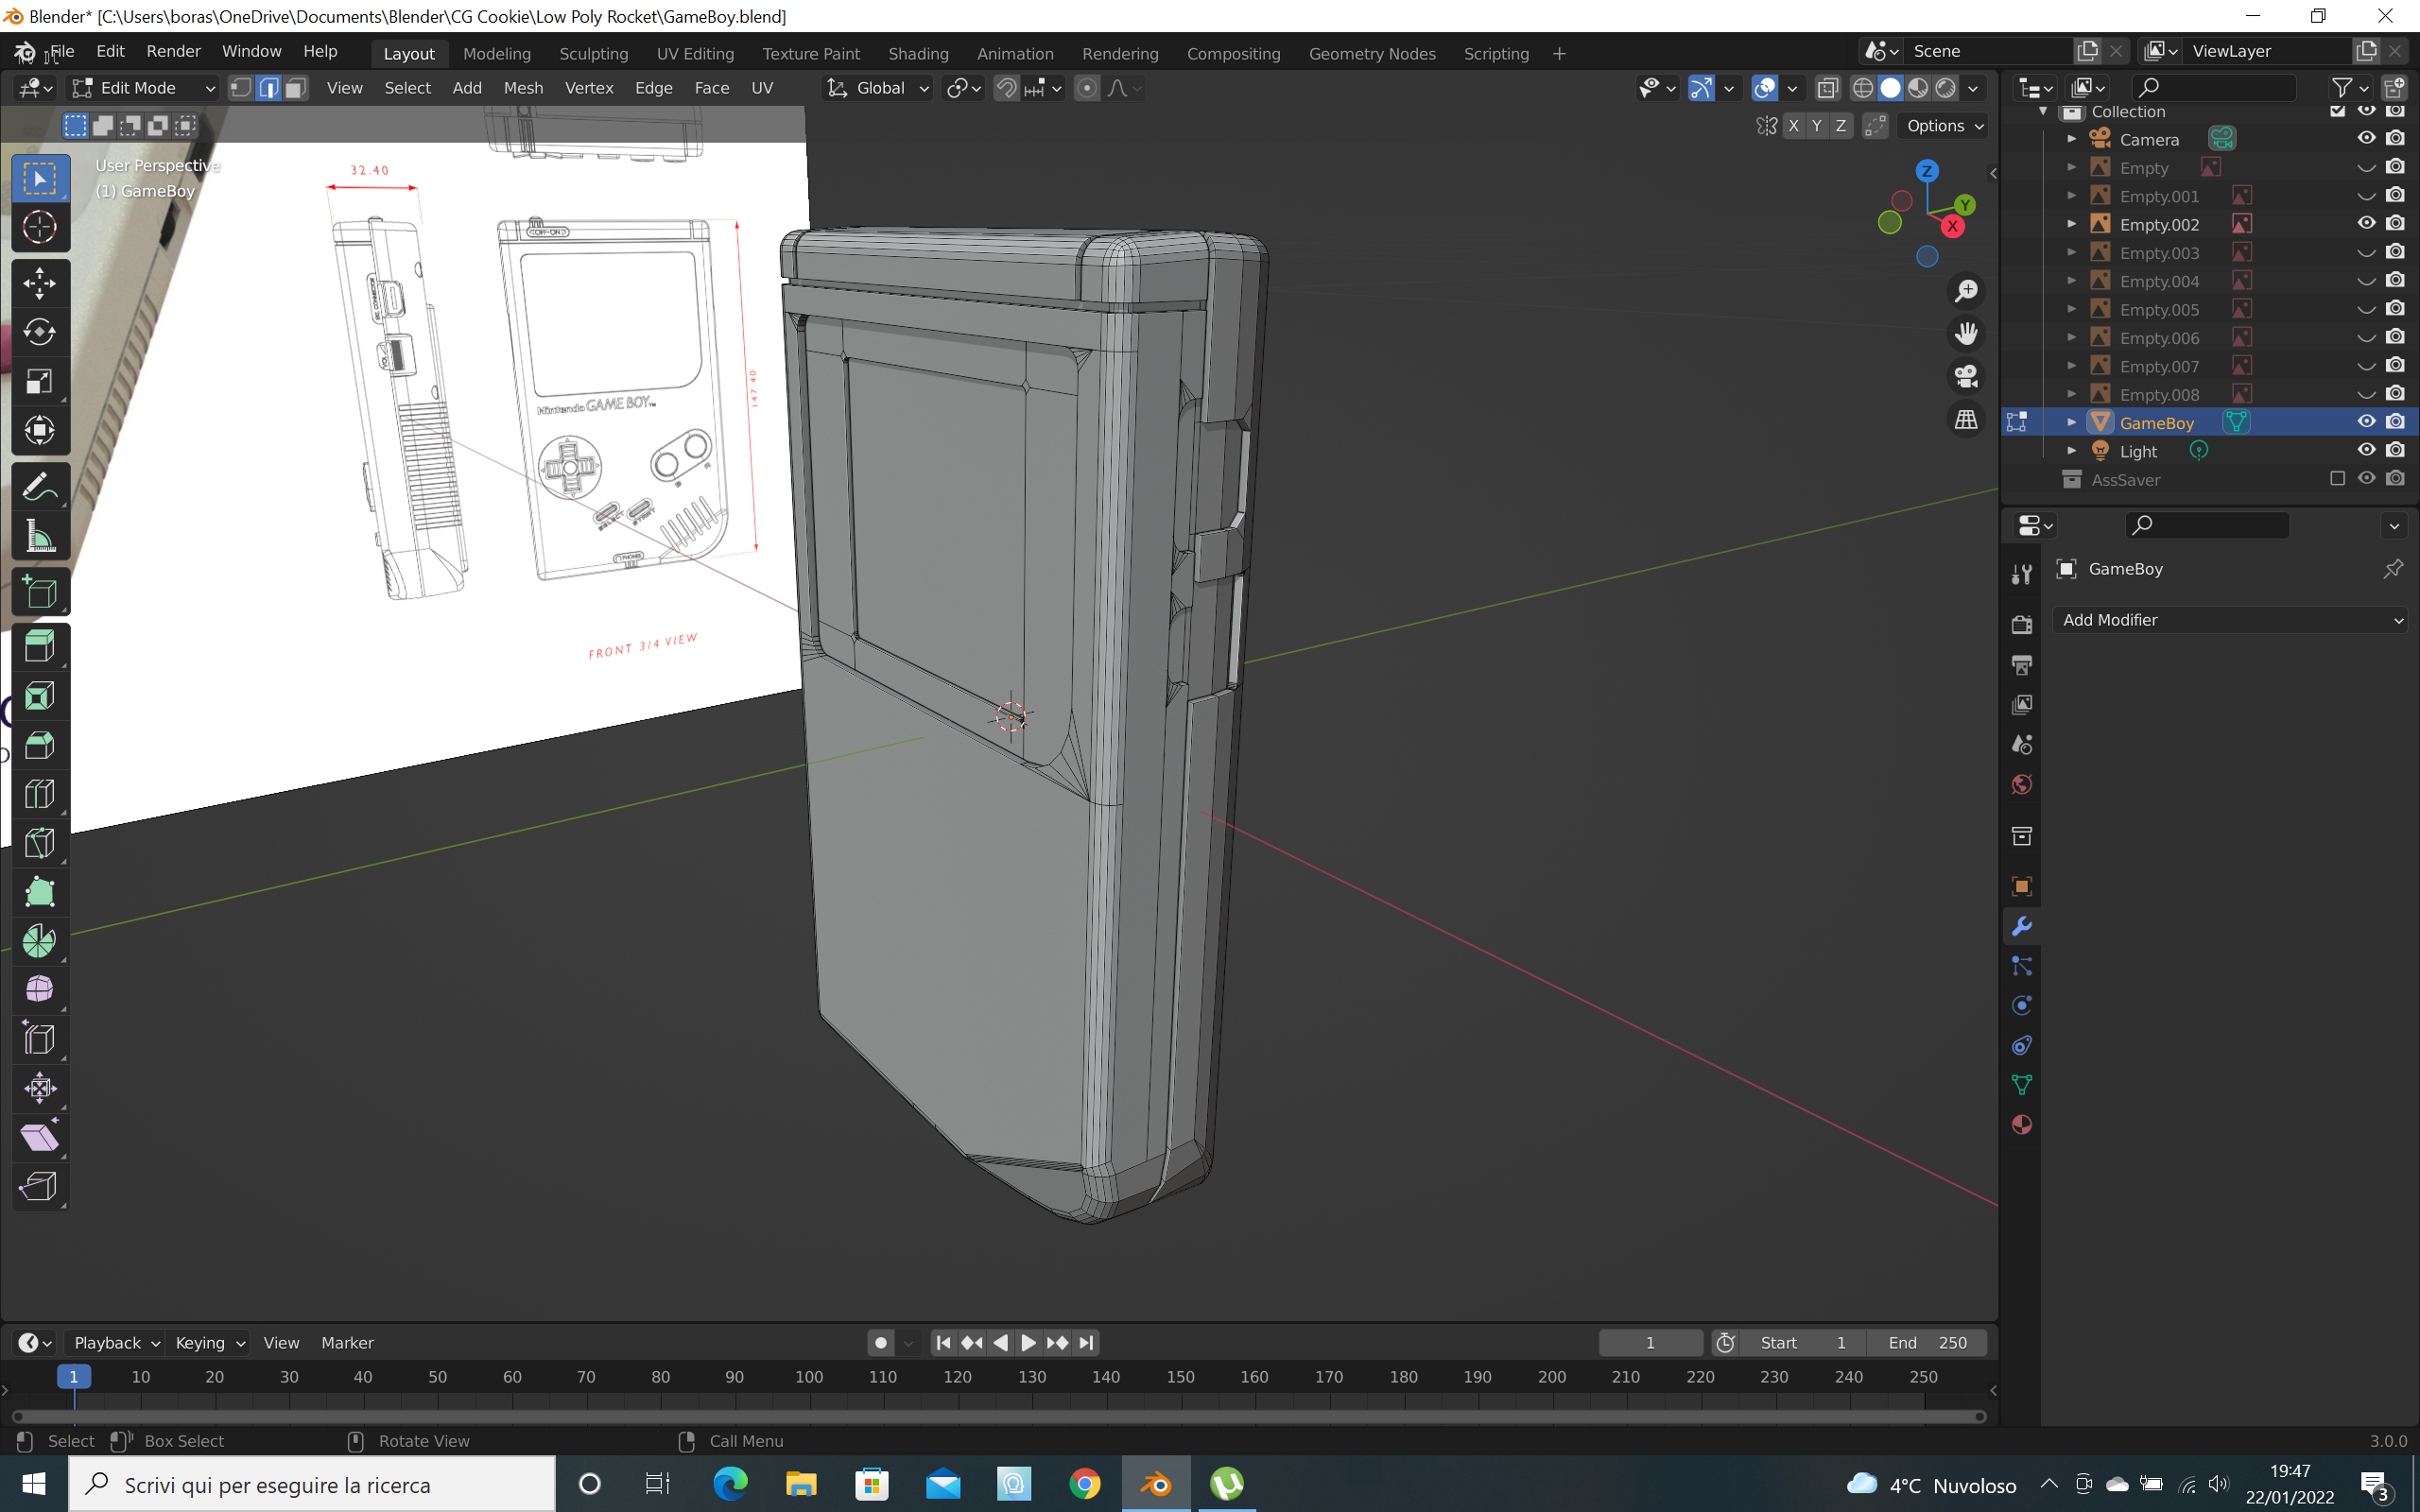Click the Options button in viewport header

point(1943,126)
